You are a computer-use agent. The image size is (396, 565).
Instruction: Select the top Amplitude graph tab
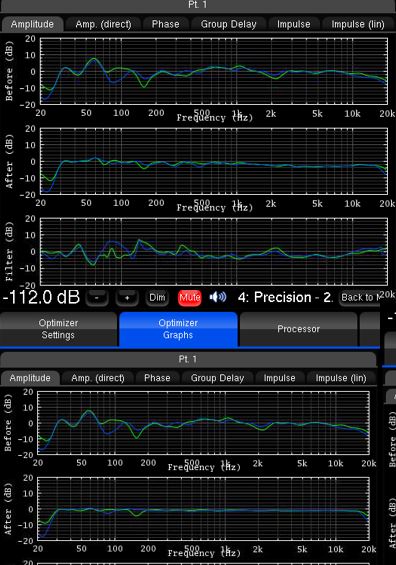(x=32, y=24)
